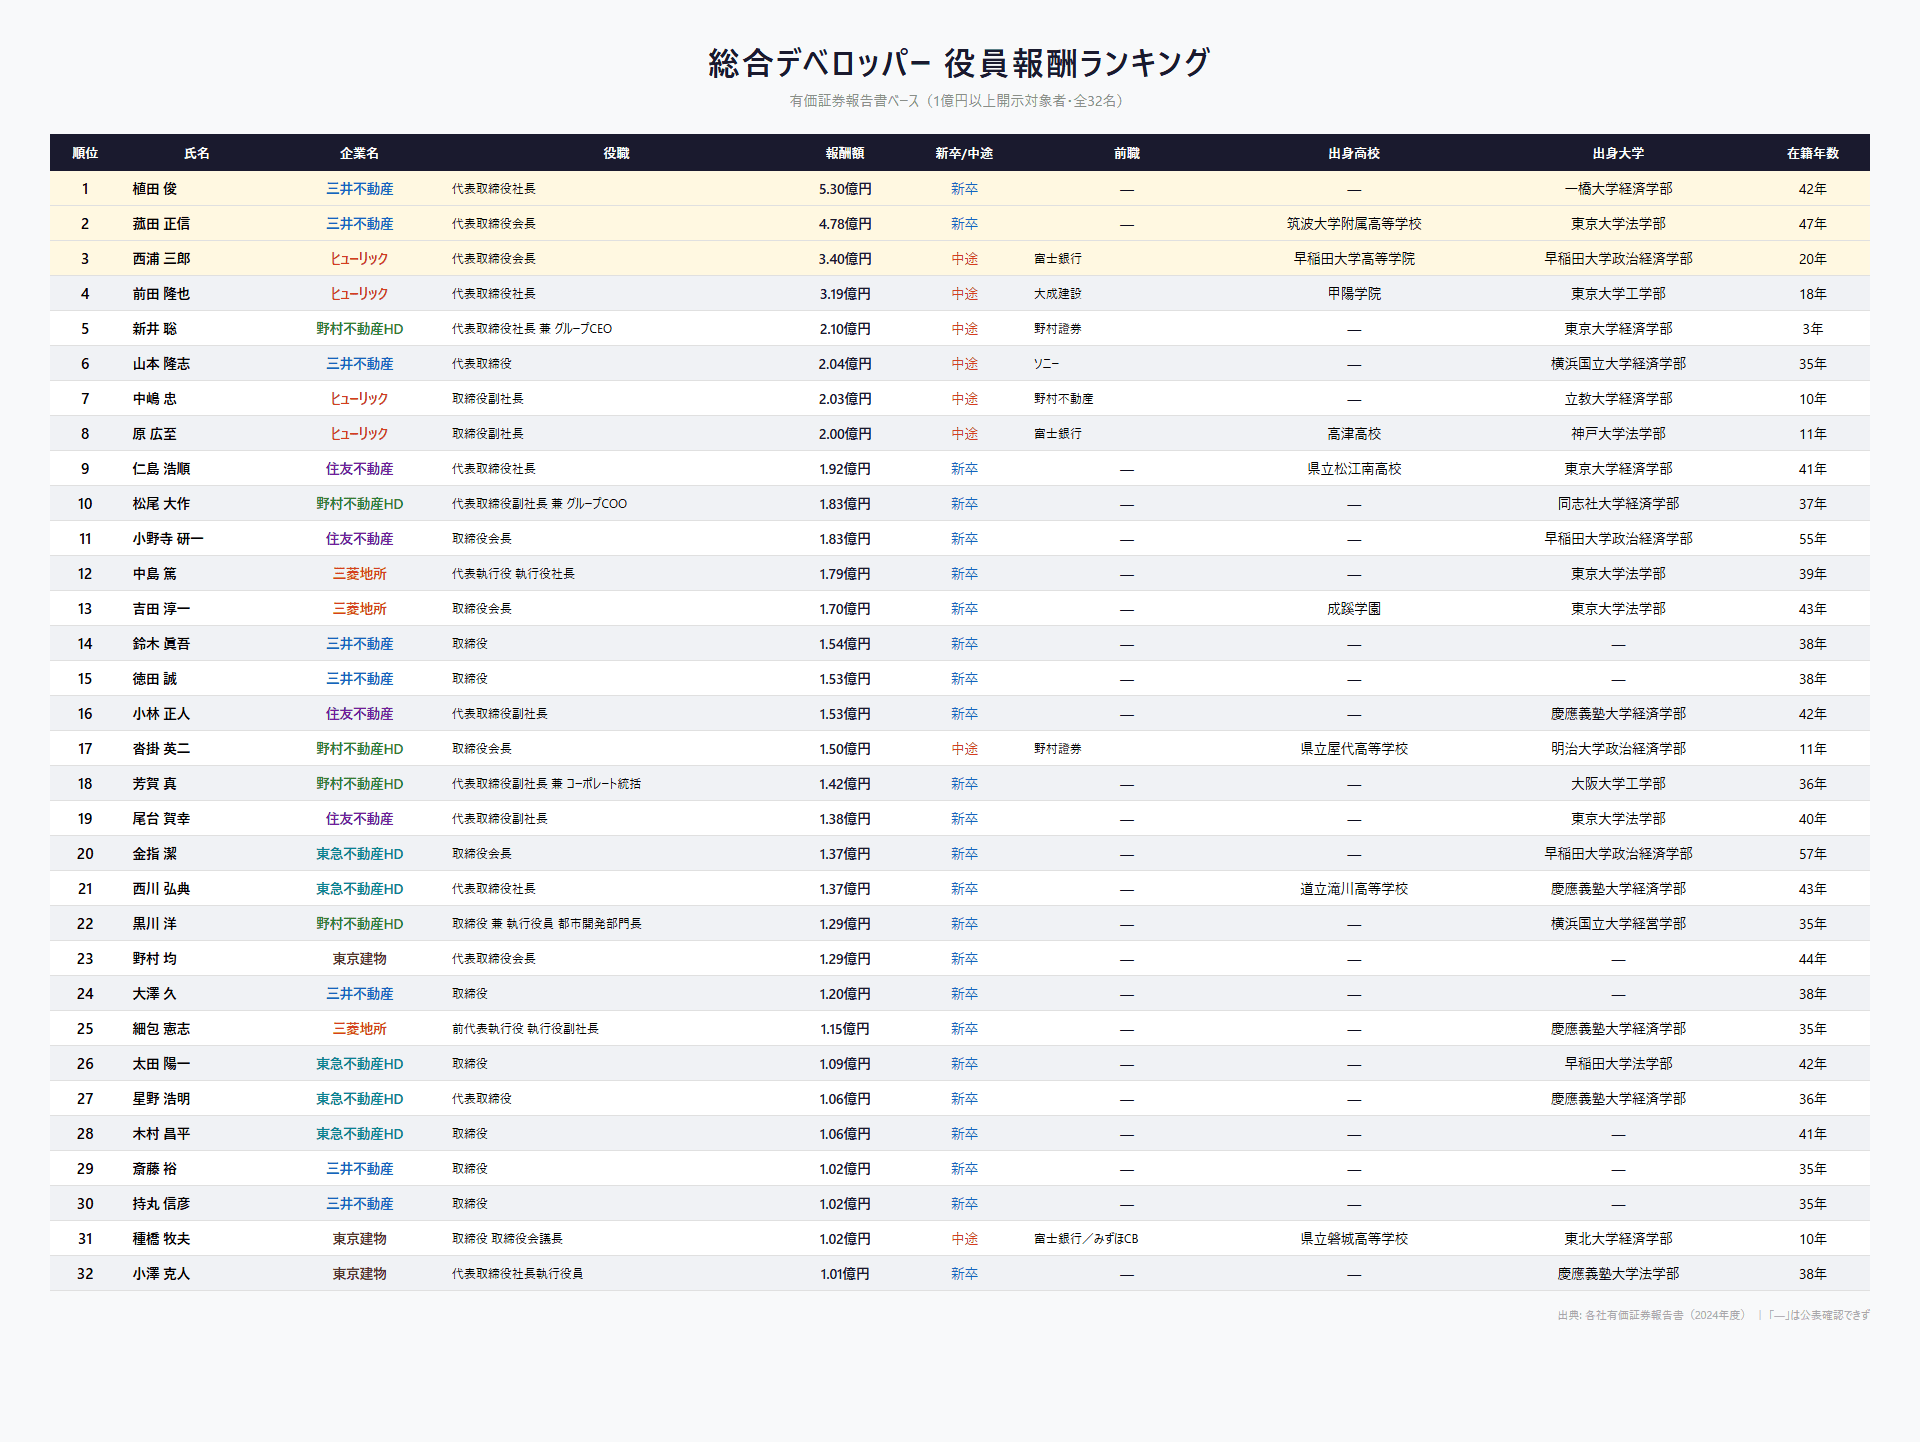Click 三井不動産 in rank 1 row
1920x1442 pixels.
point(359,189)
